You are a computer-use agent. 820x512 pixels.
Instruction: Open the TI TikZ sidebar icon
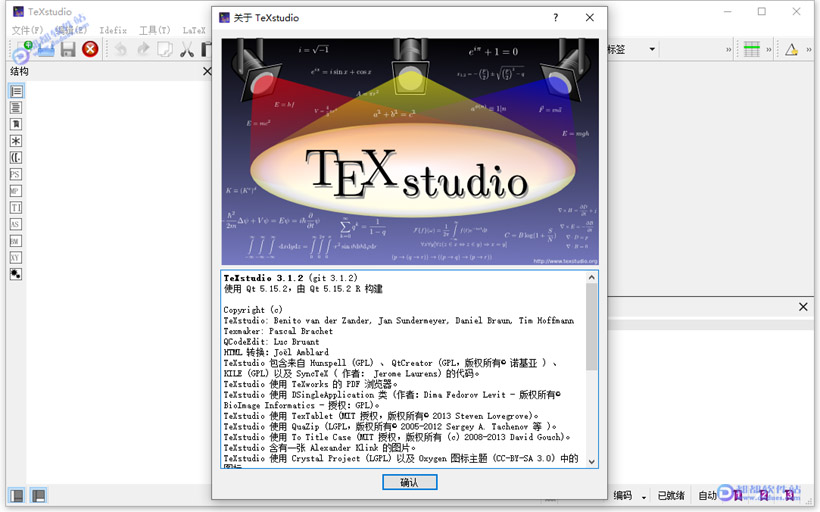pyautogui.click(x=16, y=208)
